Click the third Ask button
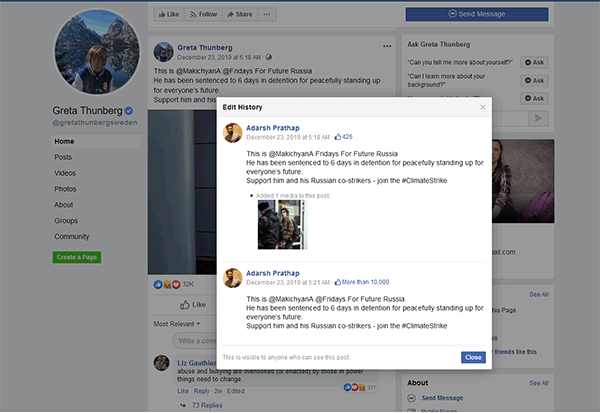 (x=534, y=98)
